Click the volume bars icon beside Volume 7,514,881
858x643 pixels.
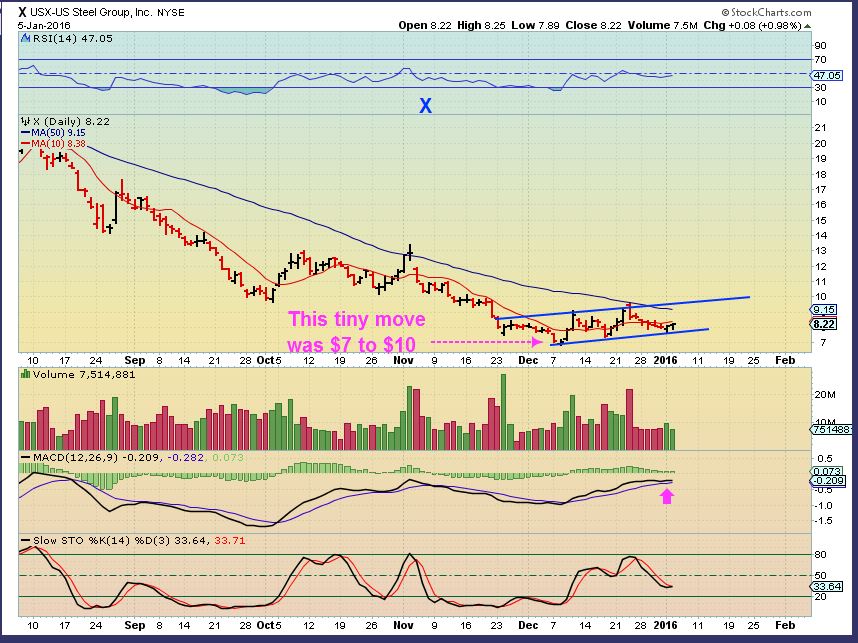click(25, 374)
